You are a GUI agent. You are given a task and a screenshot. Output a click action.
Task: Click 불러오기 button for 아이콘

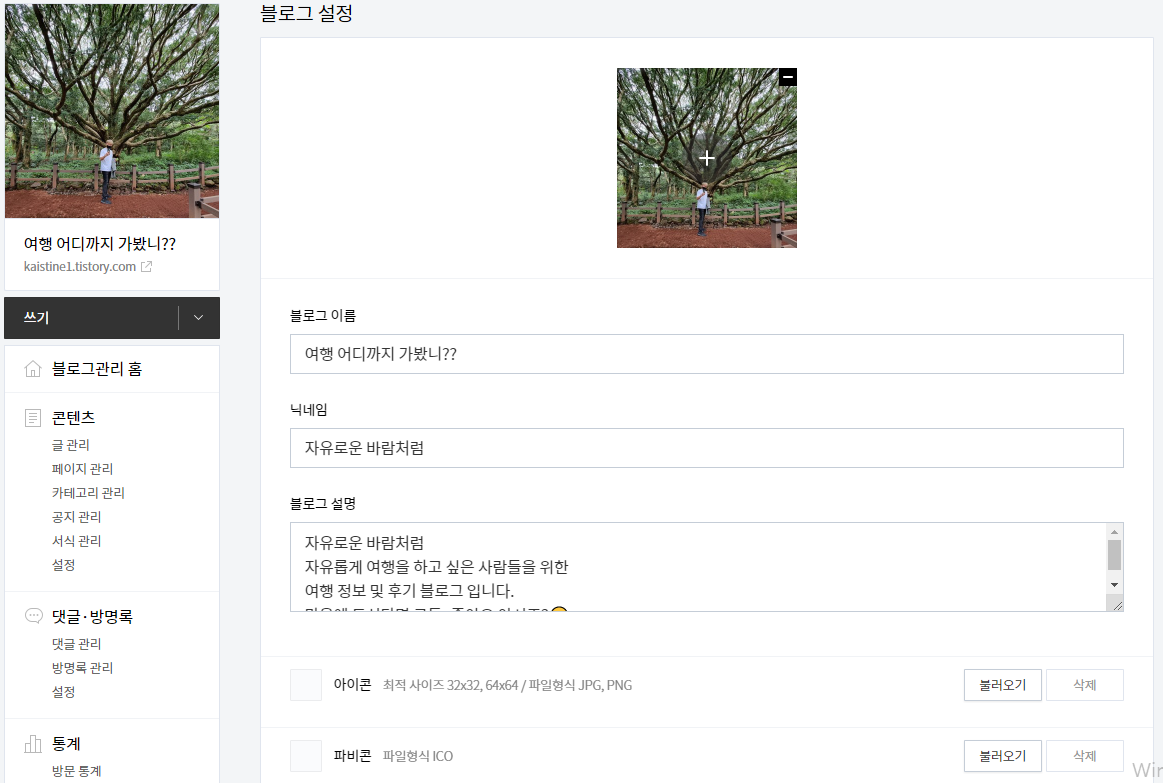coord(1003,685)
